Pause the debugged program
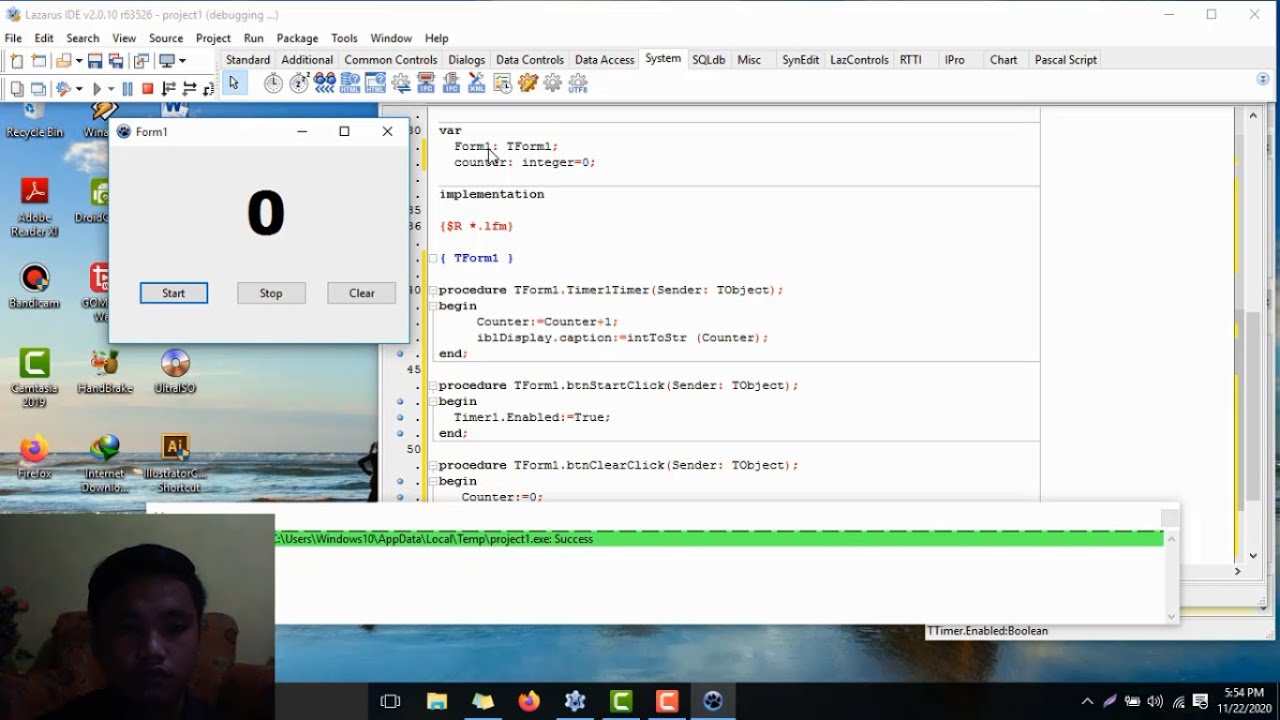Image resolution: width=1280 pixels, height=720 pixels. coord(127,89)
